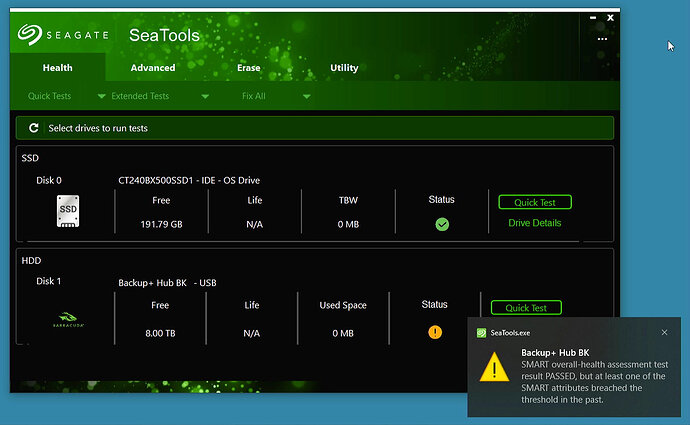Run Quick Test on the CT240BX500SSD1 drive
The image size is (690, 425).
click(x=535, y=202)
